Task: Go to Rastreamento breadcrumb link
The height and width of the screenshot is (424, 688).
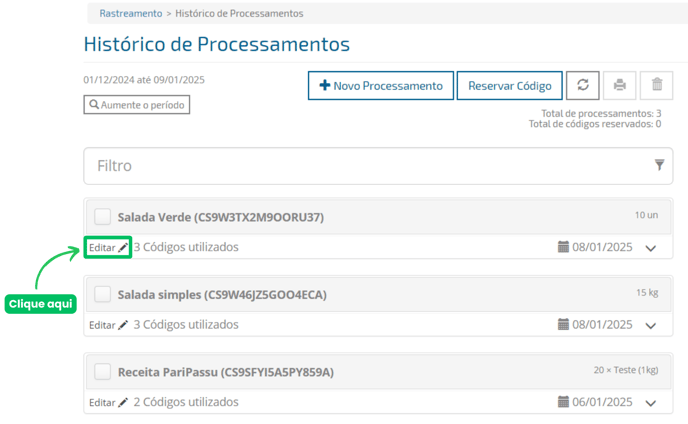Action: [130, 14]
